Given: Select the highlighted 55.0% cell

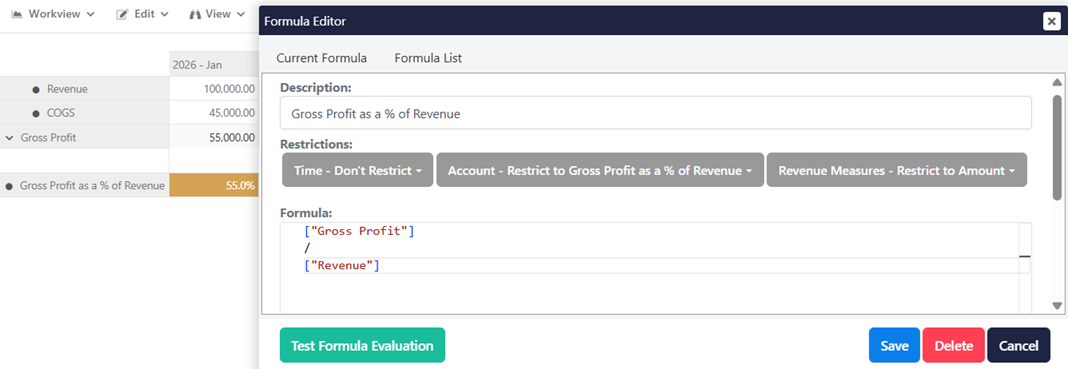Looking at the screenshot, I should (x=214, y=185).
